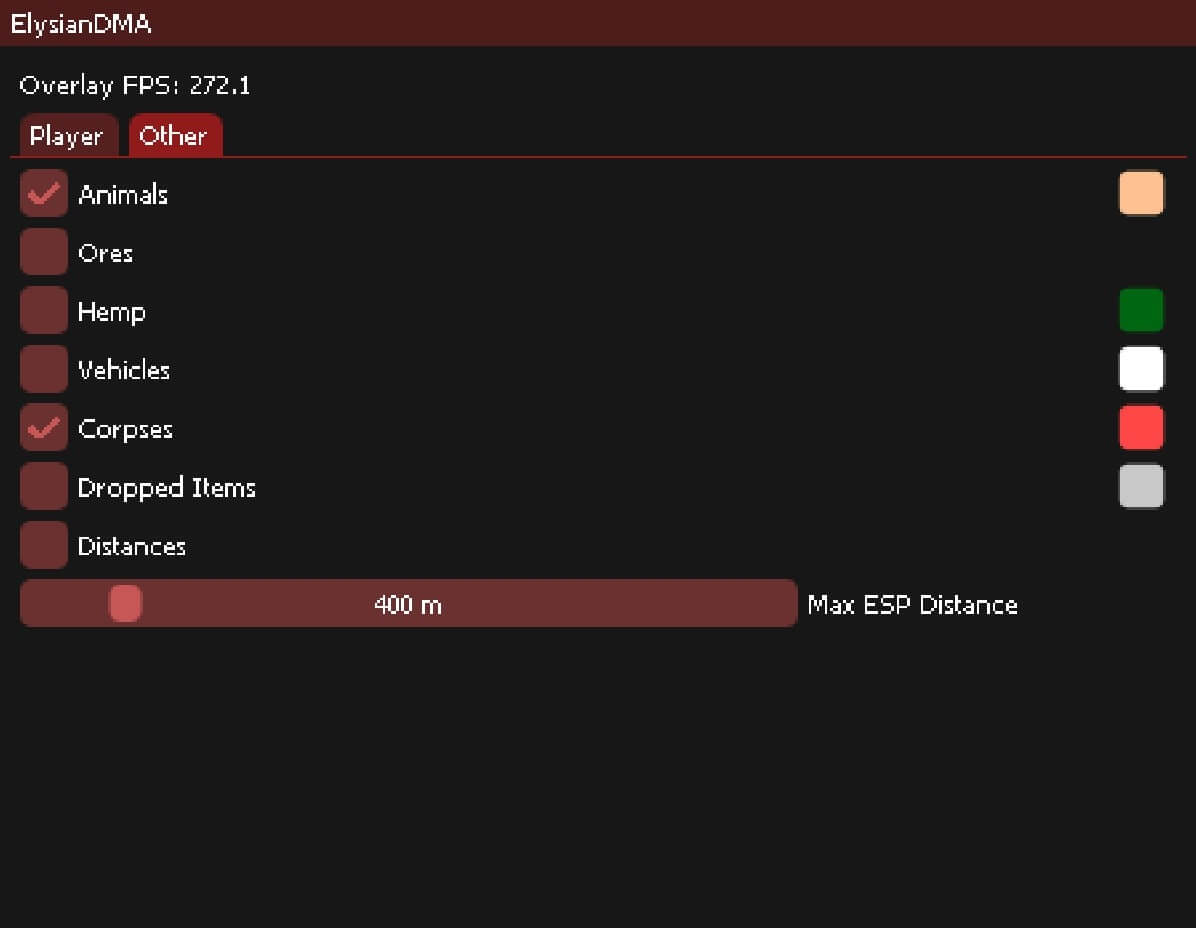This screenshot has width=1196, height=928.
Task: Click the Max ESP Distance label
Action: tap(912, 605)
